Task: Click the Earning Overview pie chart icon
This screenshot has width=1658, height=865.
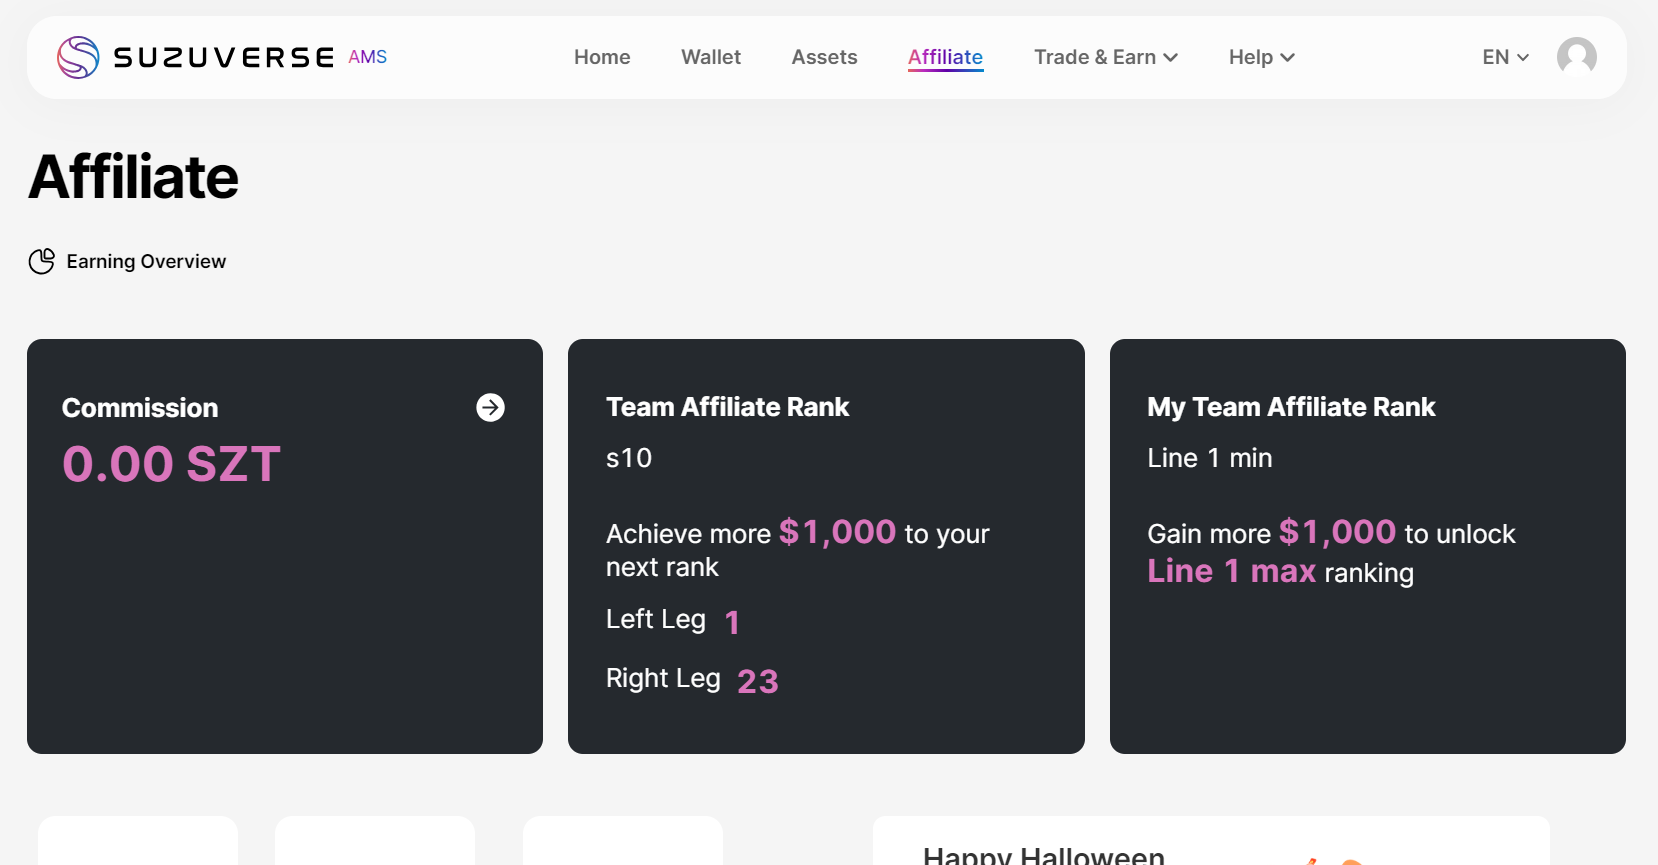Action: pyautogui.click(x=42, y=261)
